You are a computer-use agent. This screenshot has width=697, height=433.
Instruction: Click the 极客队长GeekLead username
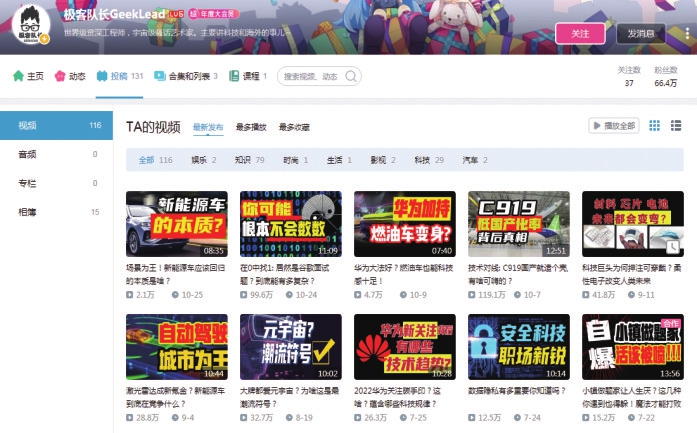pyautogui.click(x=114, y=14)
